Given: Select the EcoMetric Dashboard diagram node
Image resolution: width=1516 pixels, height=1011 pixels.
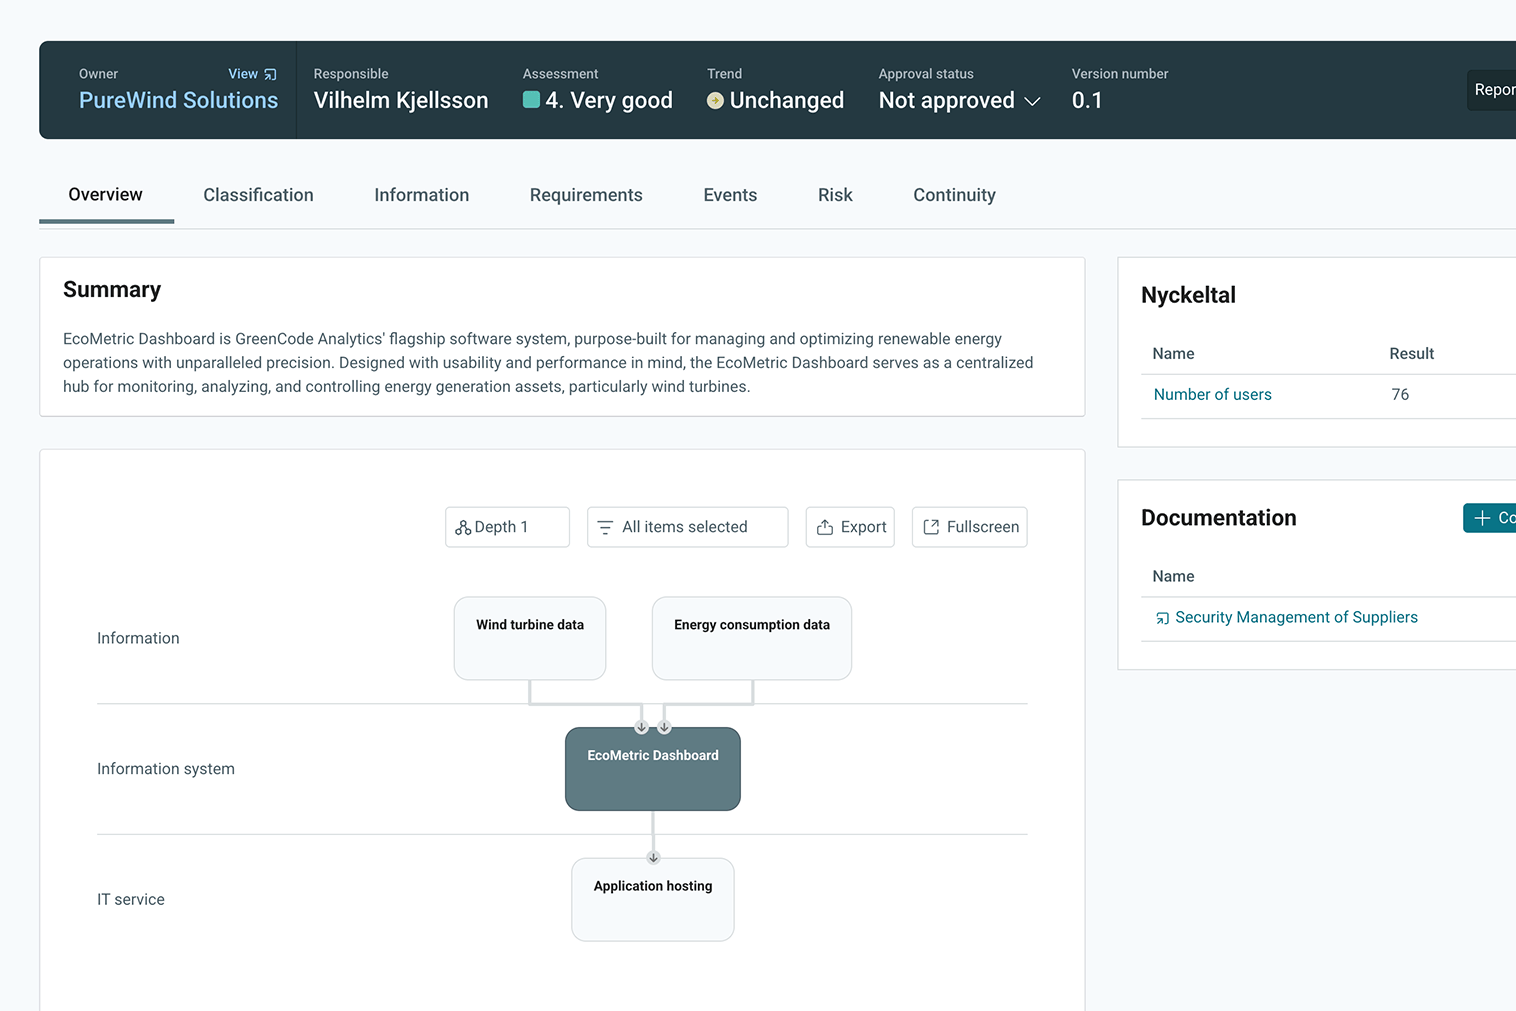Looking at the screenshot, I should [x=653, y=769].
